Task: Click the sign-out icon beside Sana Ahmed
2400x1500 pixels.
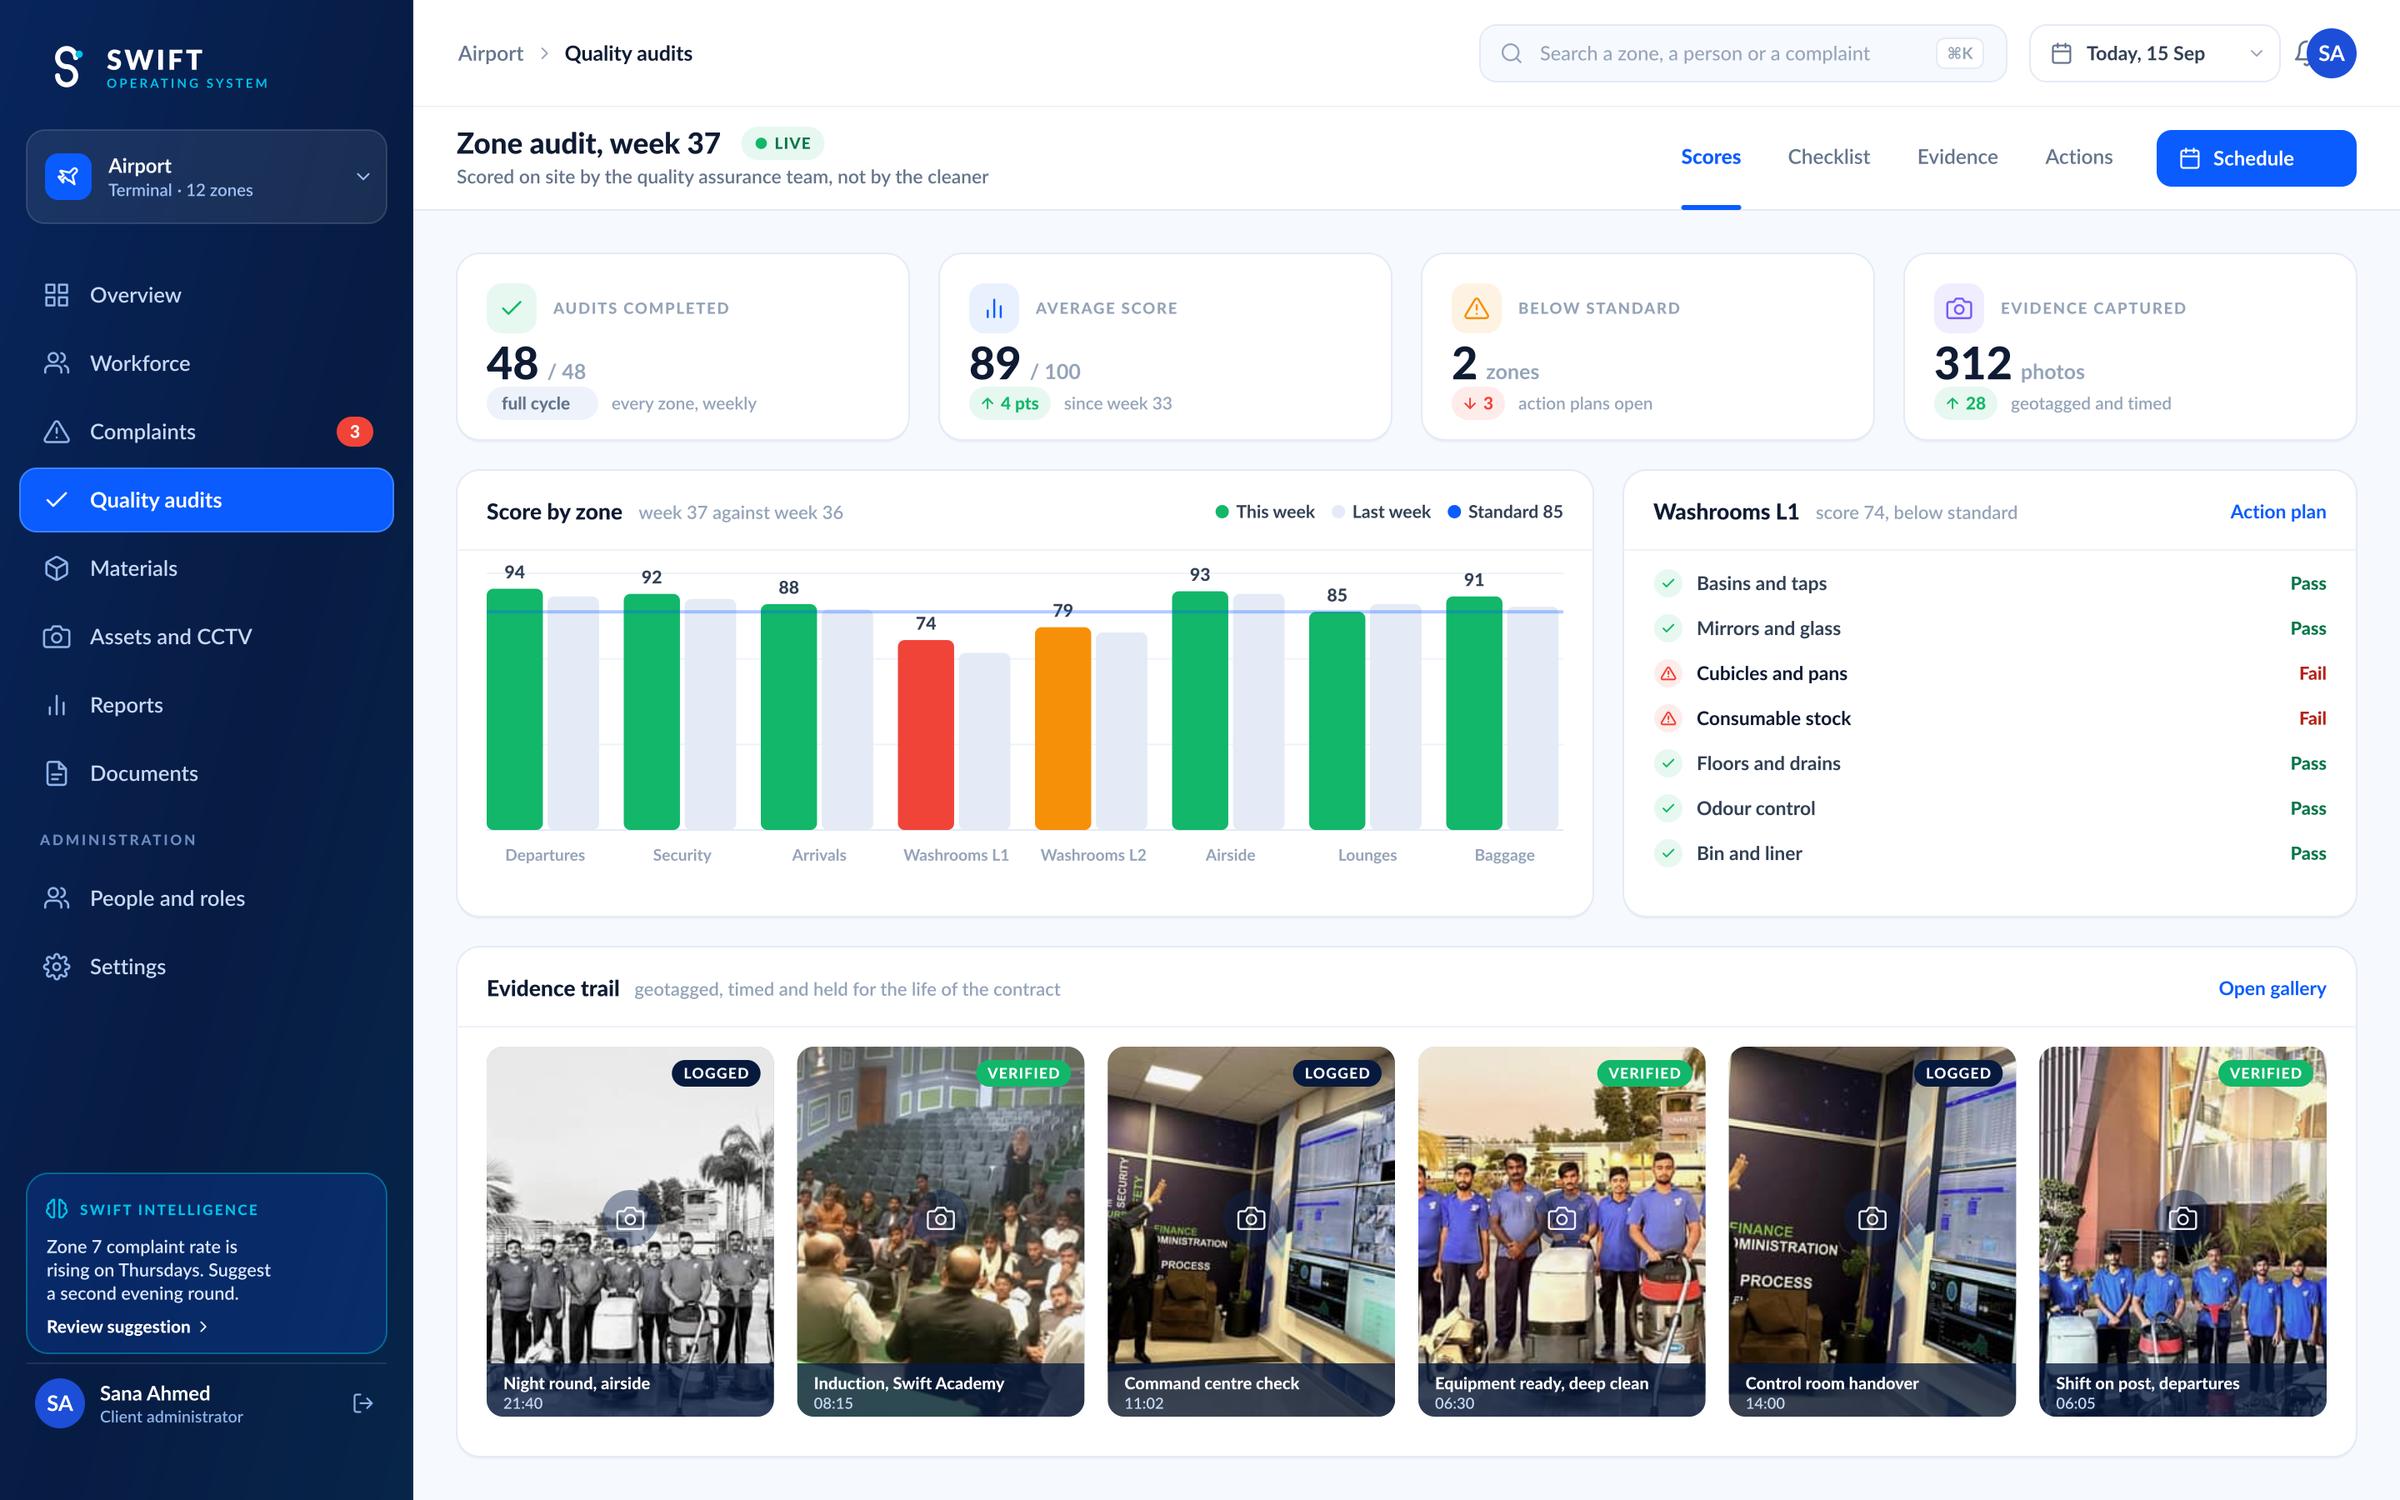Action: click(363, 1403)
